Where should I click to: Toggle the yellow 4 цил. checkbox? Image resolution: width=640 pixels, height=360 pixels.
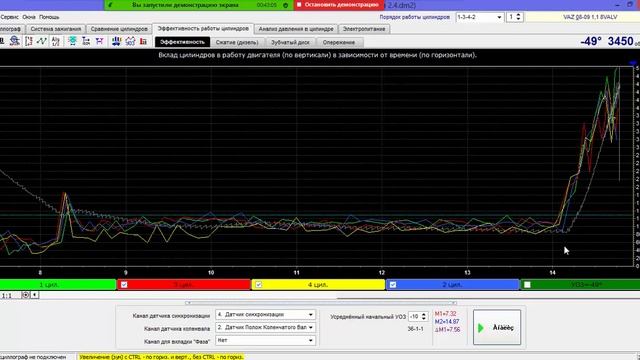(258, 284)
